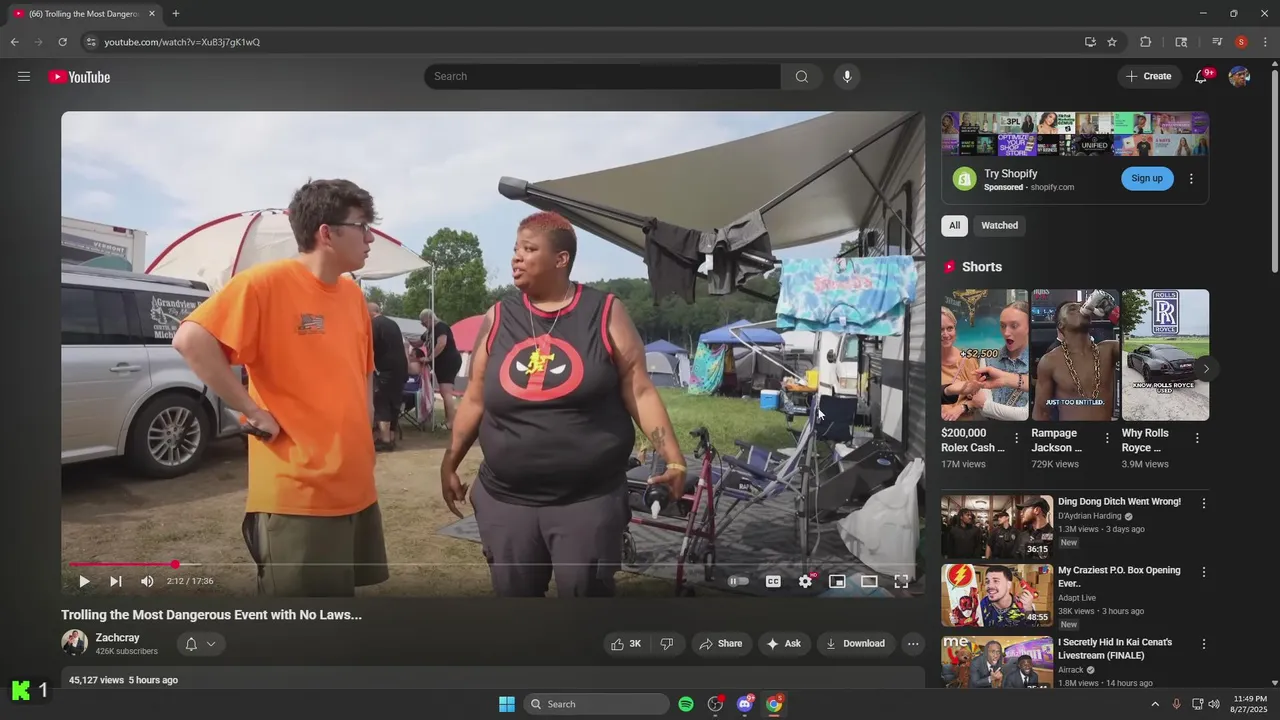This screenshot has width=1280, height=720.
Task: Open Spotify from the taskbar
Action: point(686,704)
